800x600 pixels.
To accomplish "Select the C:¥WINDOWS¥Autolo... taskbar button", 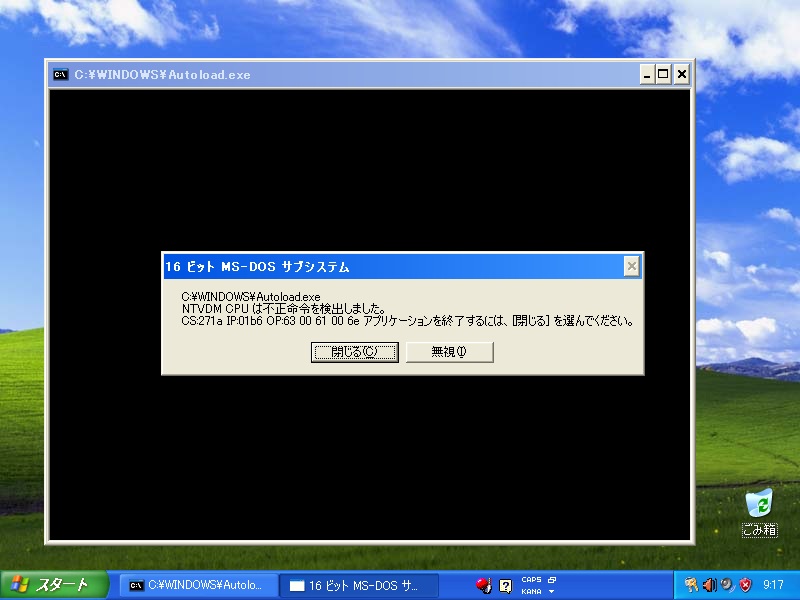I will [198, 585].
